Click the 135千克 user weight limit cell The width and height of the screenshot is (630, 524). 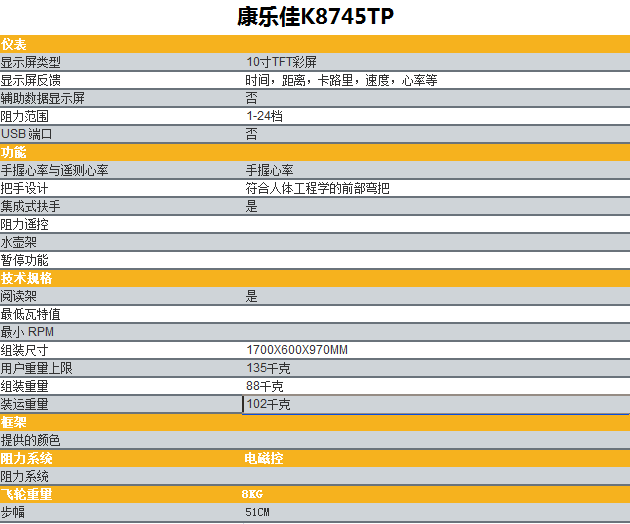(x=268, y=368)
